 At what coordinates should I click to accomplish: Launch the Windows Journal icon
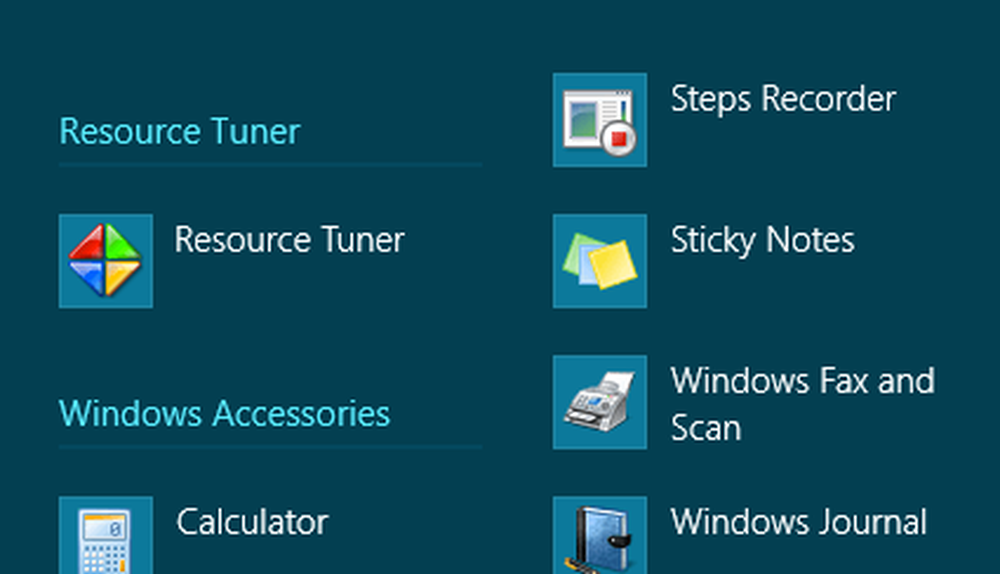pyautogui.click(x=600, y=535)
